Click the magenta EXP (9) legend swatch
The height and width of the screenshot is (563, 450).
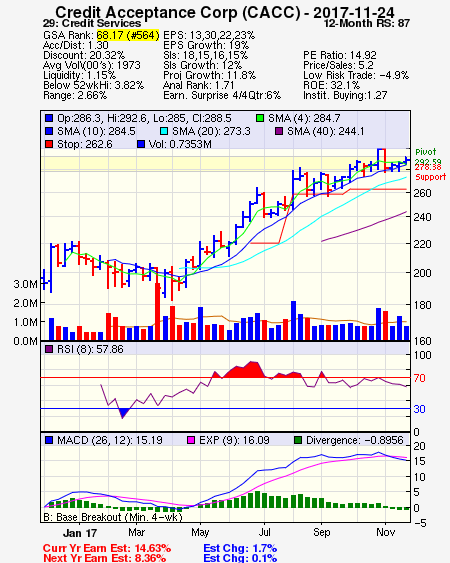[x=191, y=440]
